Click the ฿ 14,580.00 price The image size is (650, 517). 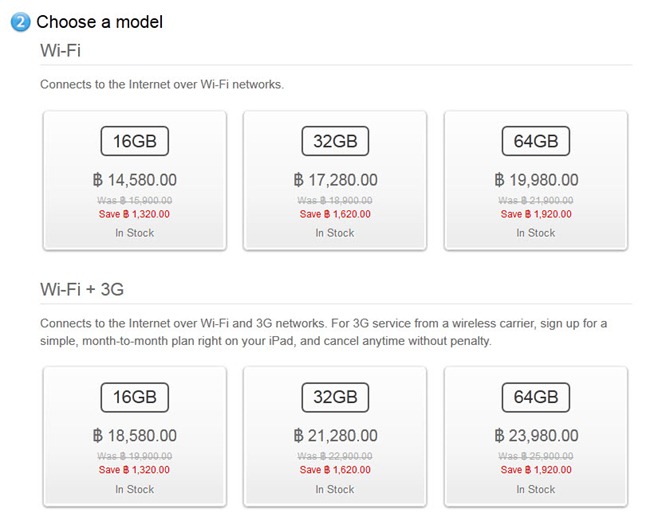coord(135,180)
